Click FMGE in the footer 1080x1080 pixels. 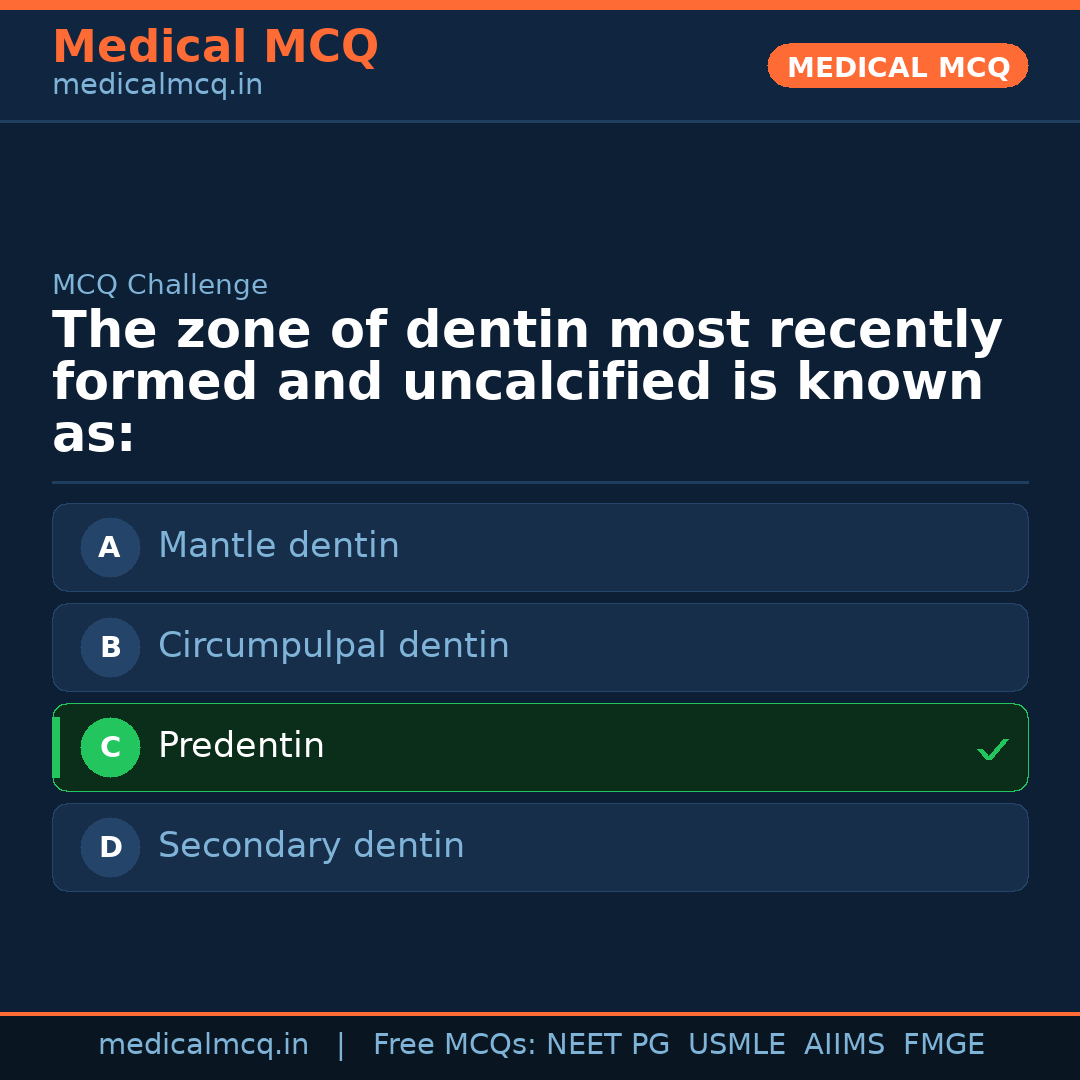tap(944, 1045)
